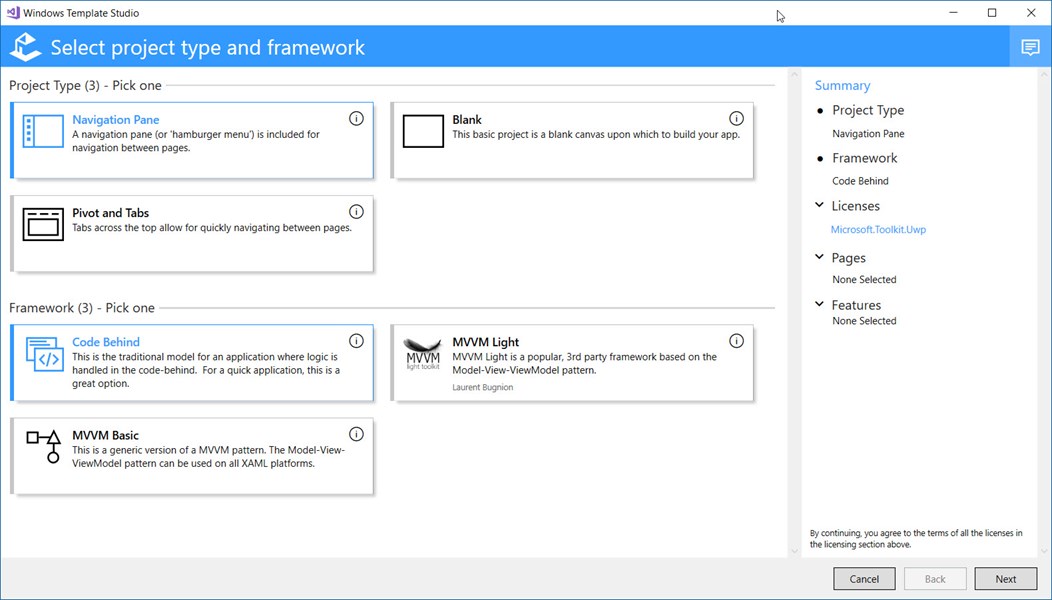Click the 'Project Type (3) - Pick one' heading
This screenshot has width=1052, height=600.
[x=85, y=85]
